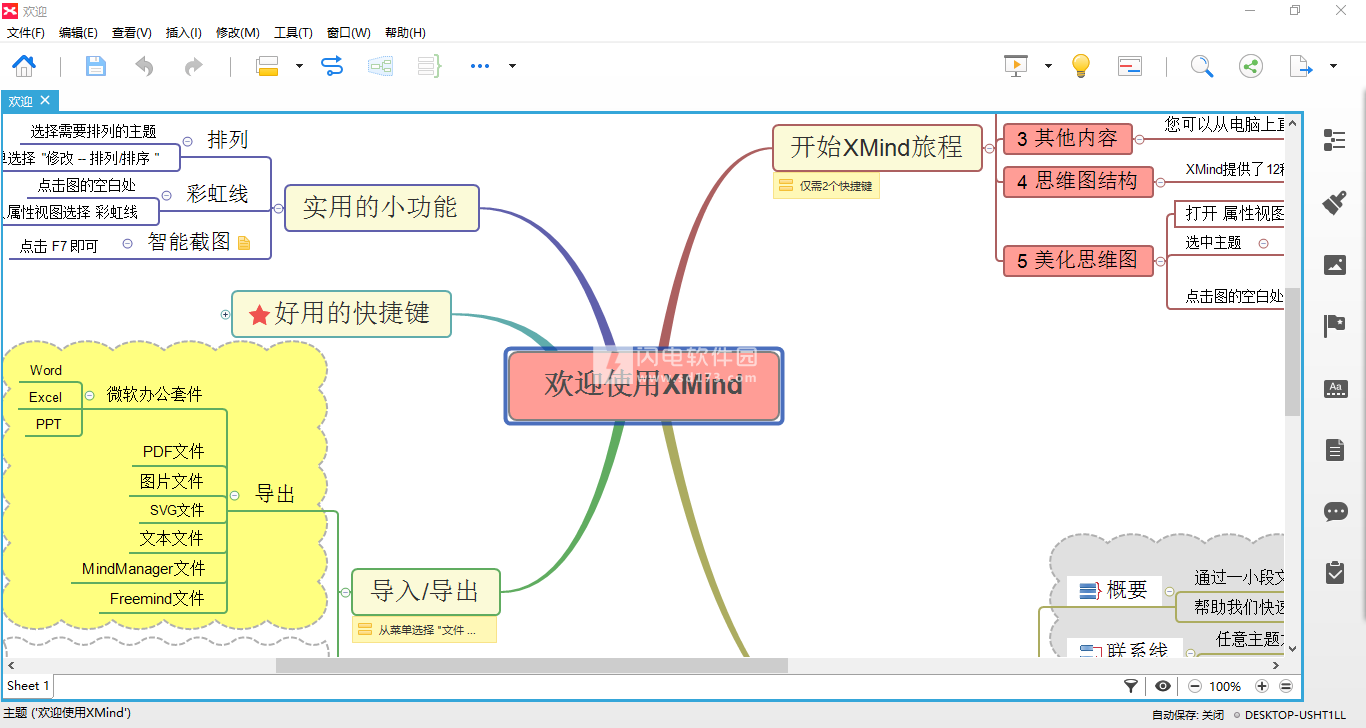Share the mind map
Viewport: 1366px width, 728px height.
(x=1250, y=66)
